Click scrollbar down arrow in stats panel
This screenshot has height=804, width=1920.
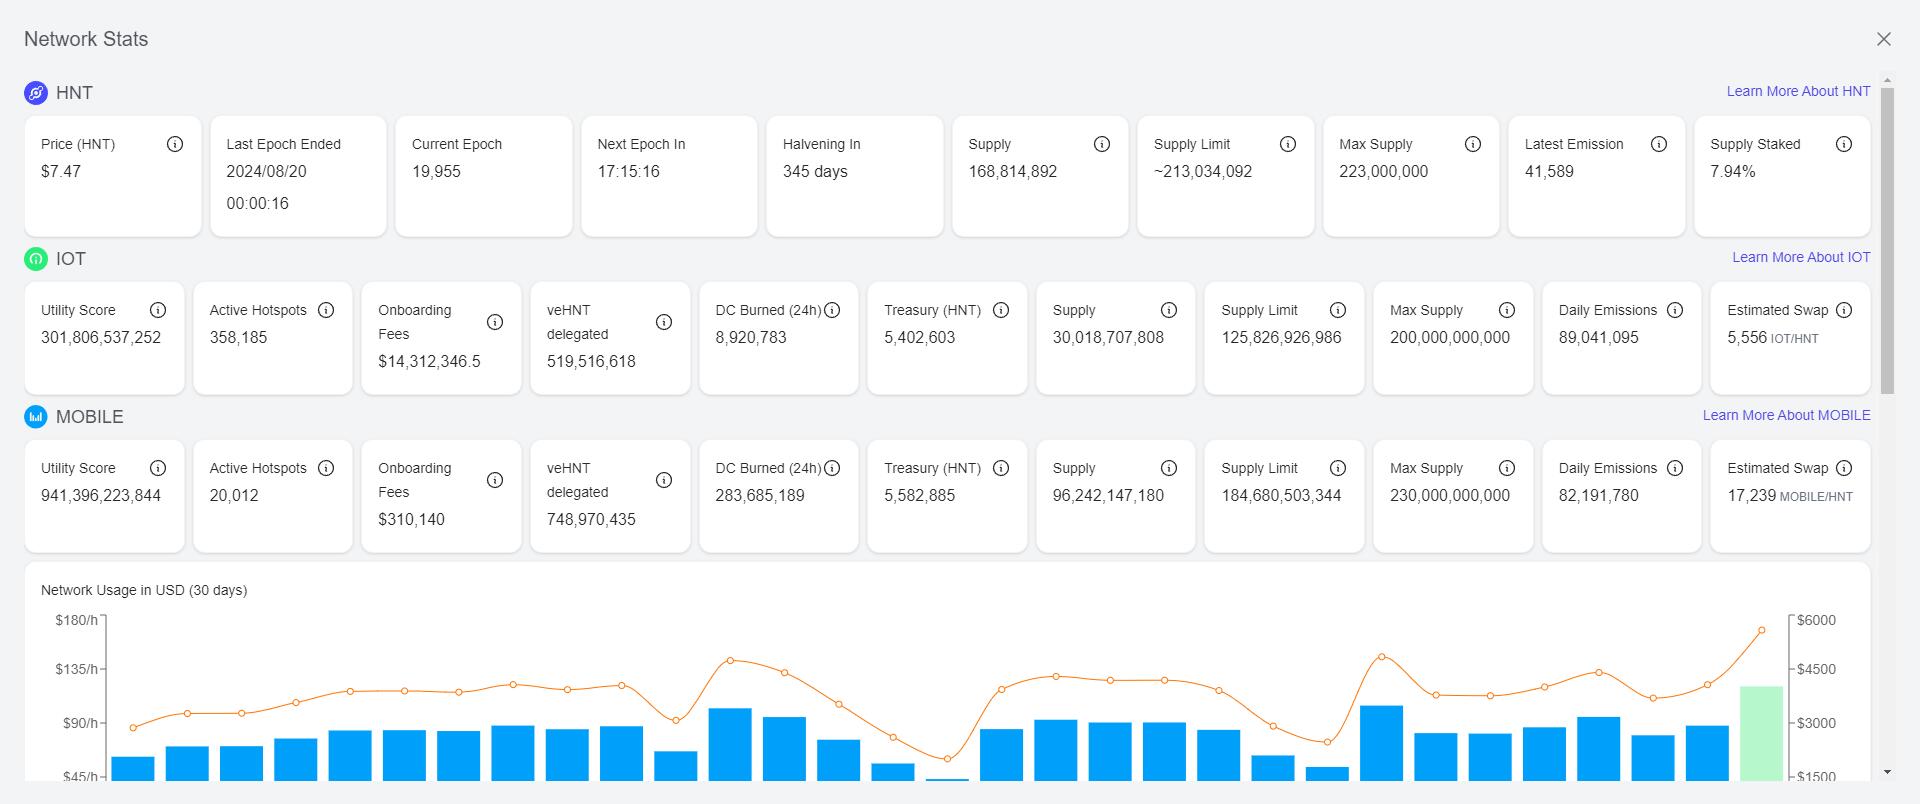pos(1887,772)
